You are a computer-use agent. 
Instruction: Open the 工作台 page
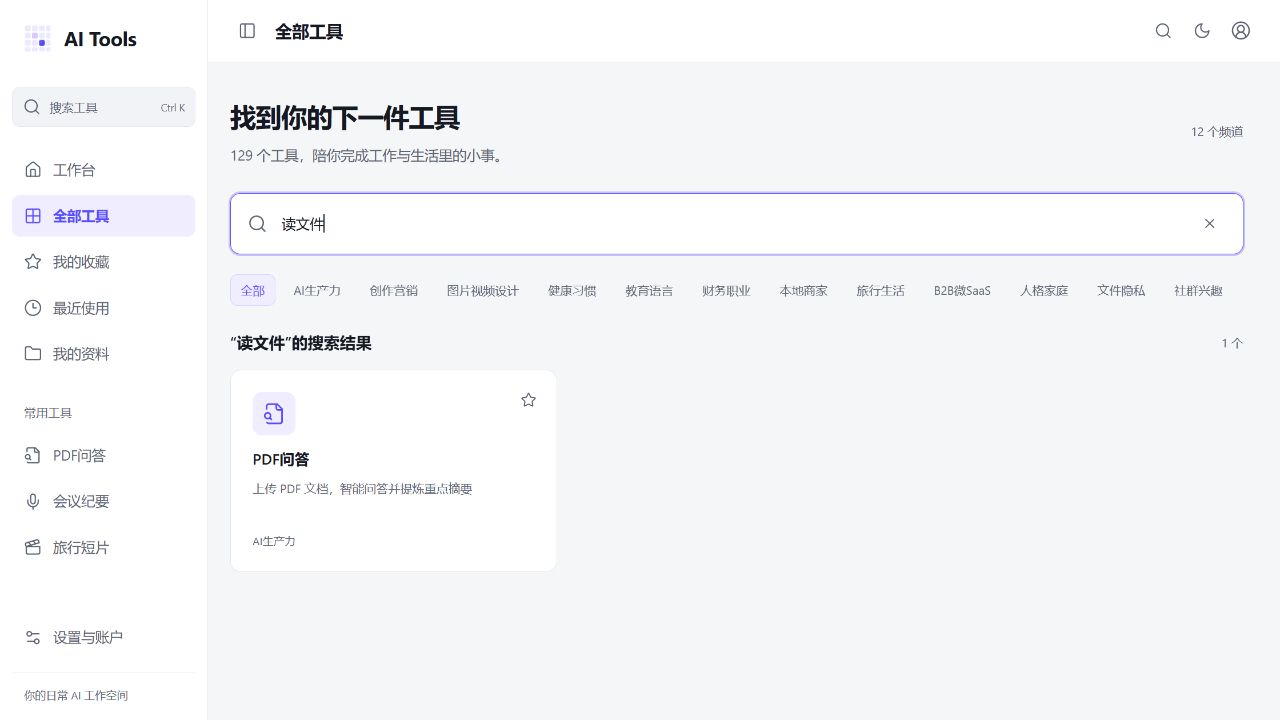(104, 170)
